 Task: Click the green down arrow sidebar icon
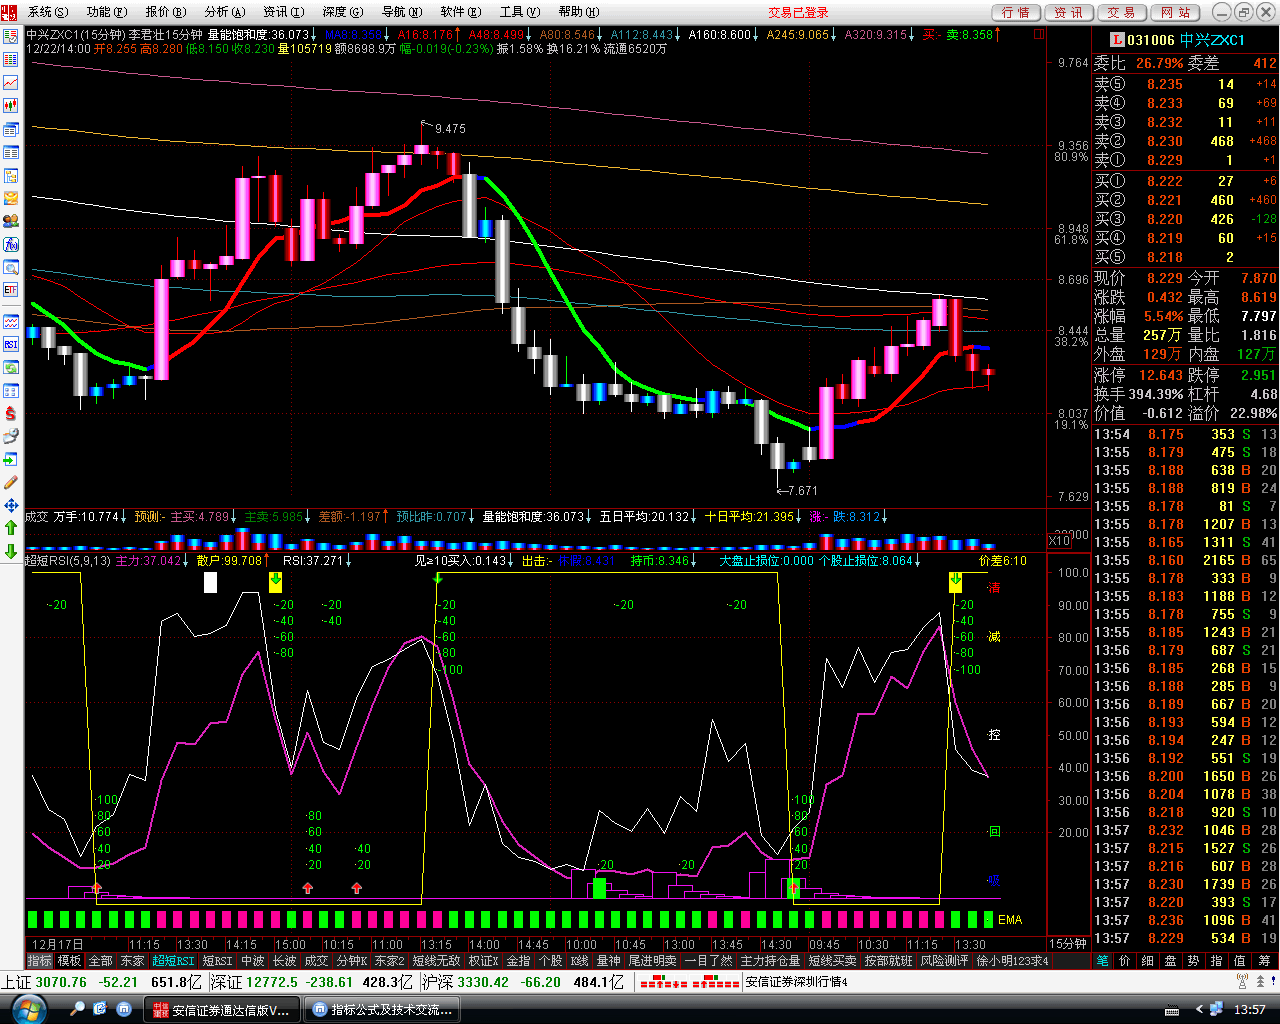click(x=11, y=552)
